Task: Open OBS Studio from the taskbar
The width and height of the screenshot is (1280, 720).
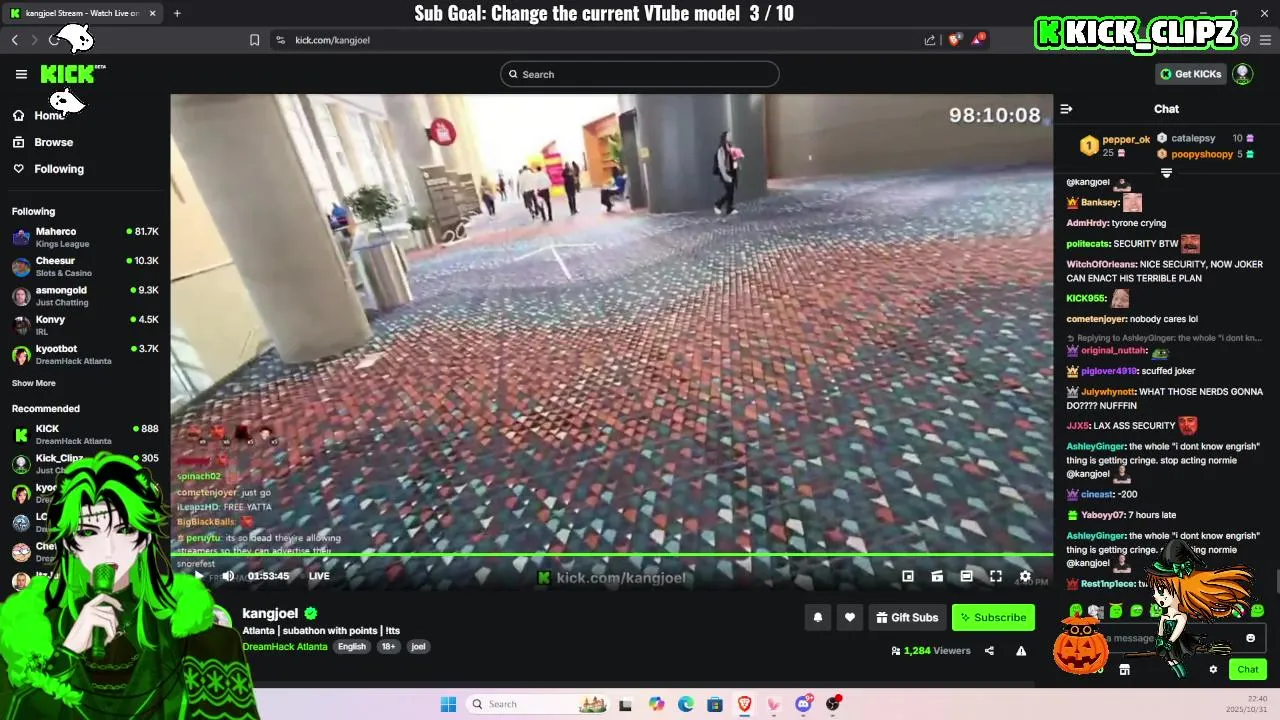Action: 833,704
